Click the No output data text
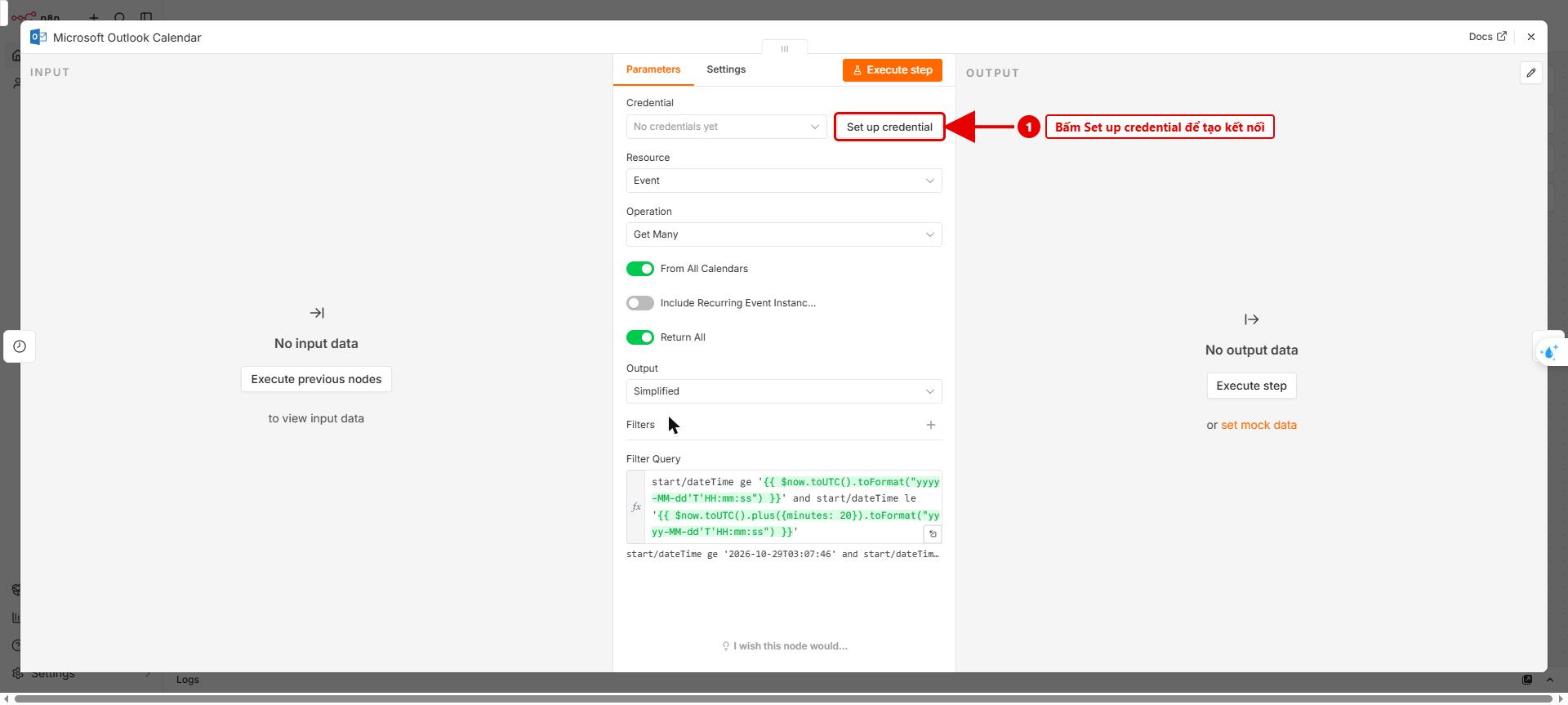1568x705 pixels. point(1251,350)
